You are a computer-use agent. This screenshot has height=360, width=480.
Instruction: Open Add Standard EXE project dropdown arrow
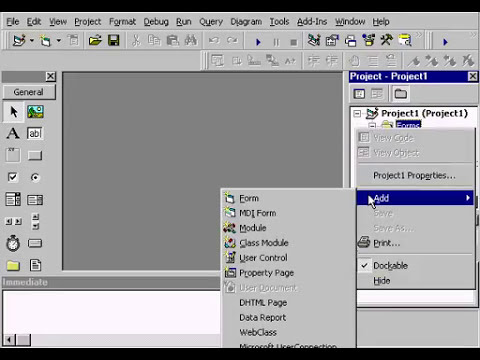click(x=32, y=41)
